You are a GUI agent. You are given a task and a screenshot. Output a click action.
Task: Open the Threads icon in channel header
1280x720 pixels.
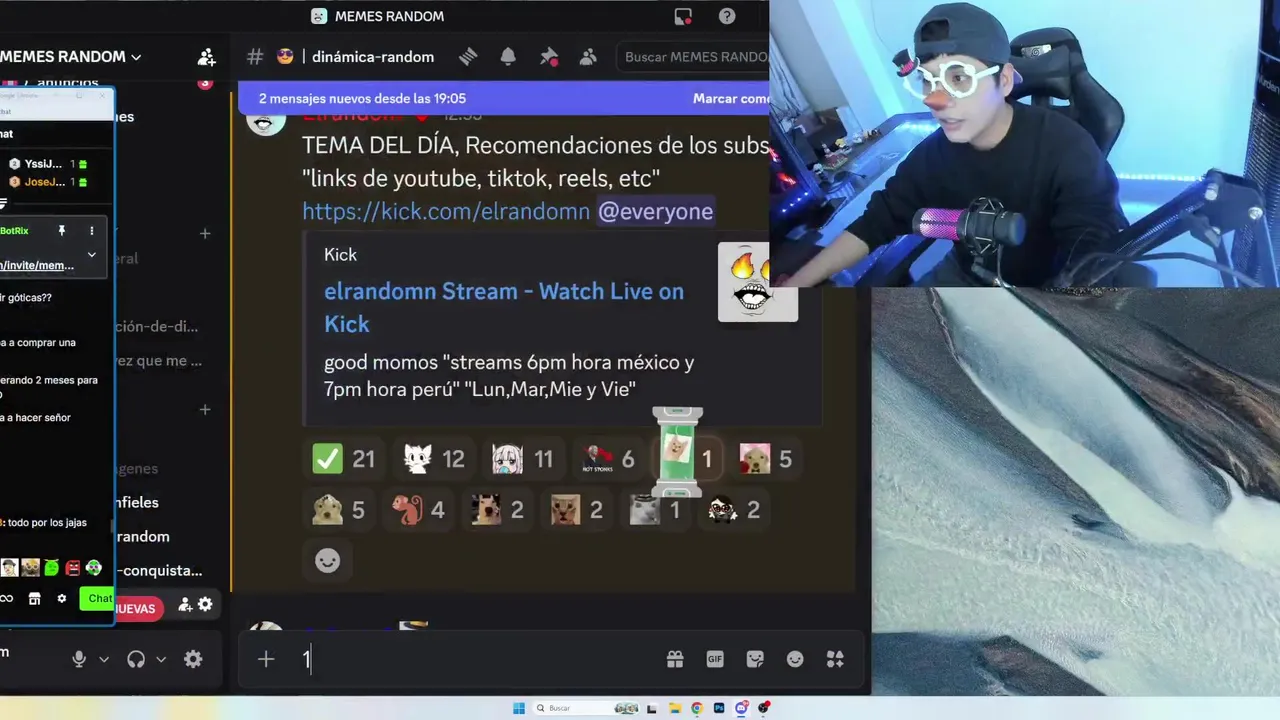(x=468, y=57)
